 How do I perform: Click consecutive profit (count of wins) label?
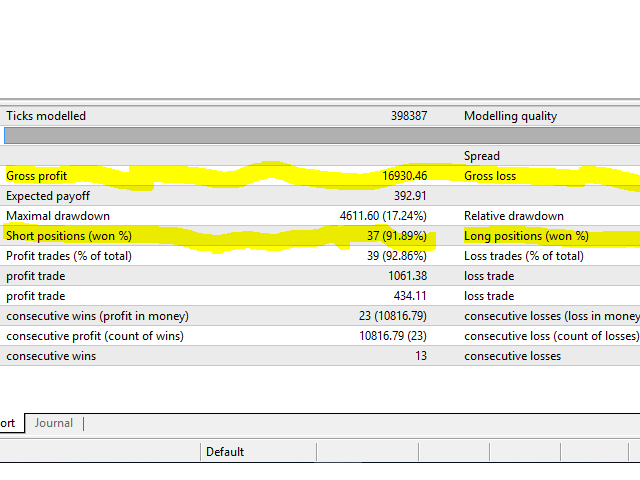coord(95,336)
